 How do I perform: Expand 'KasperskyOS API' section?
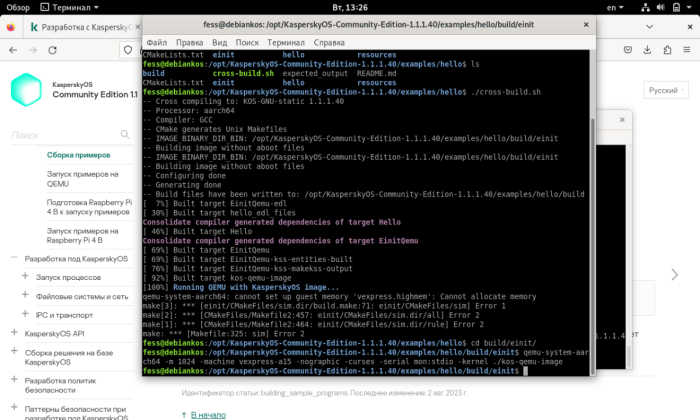14,333
